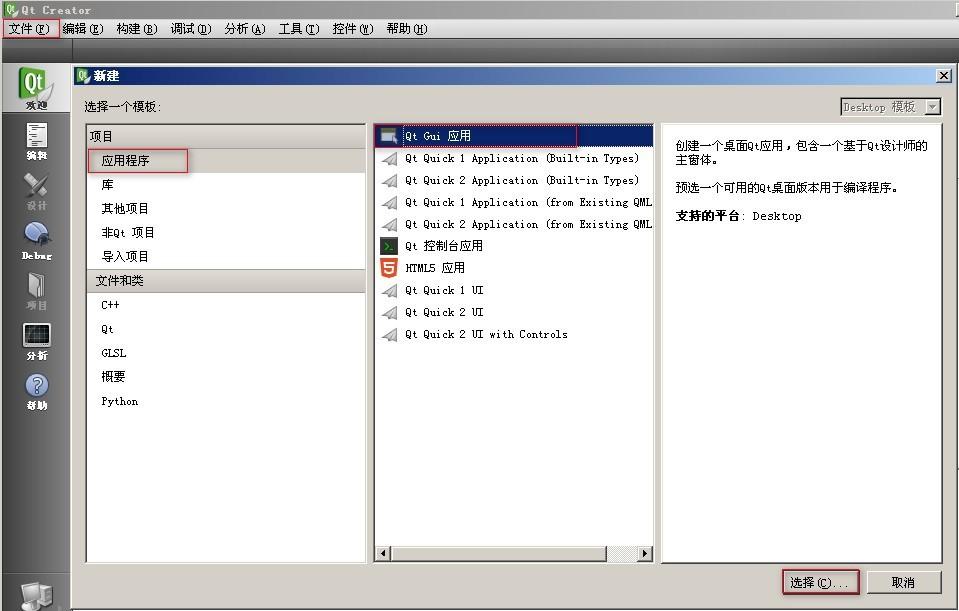Open the 工具 menu
The width and height of the screenshot is (959, 611).
pos(298,29)
